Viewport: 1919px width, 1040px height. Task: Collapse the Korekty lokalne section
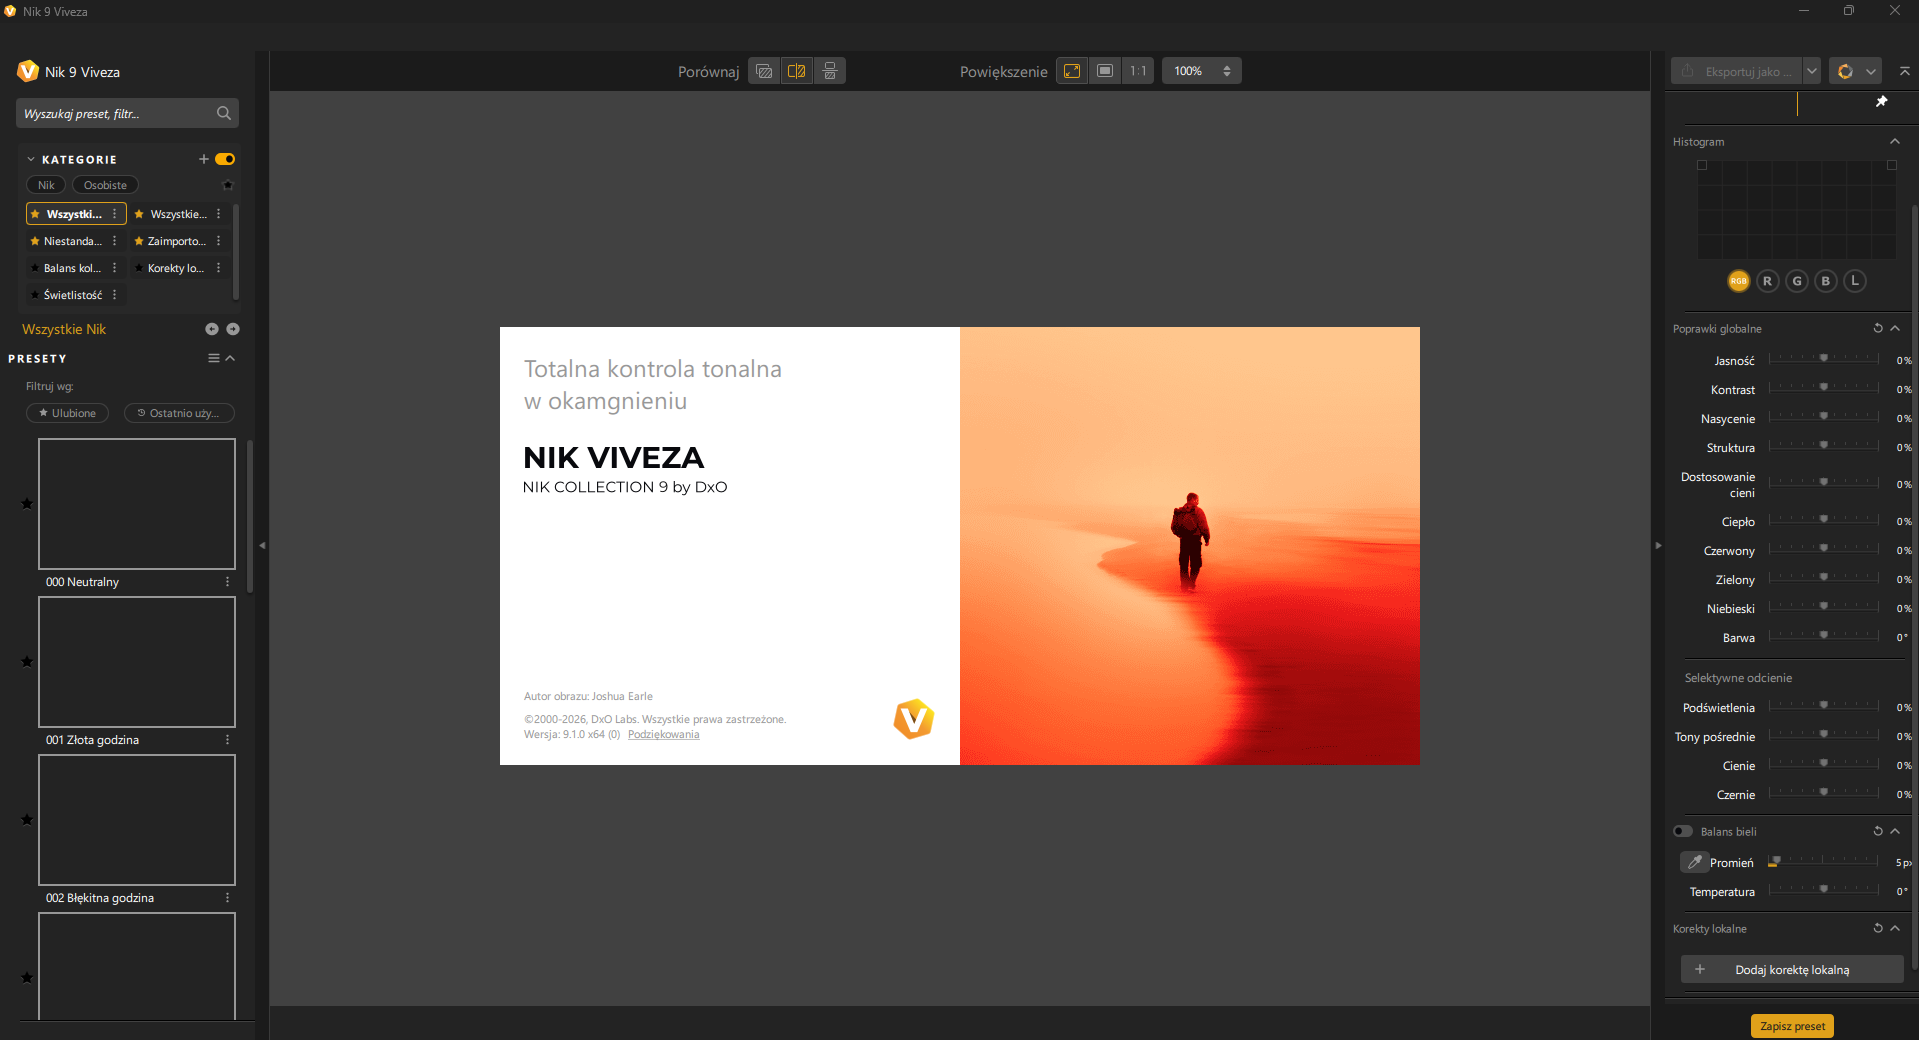click(x=1895, y=928)
